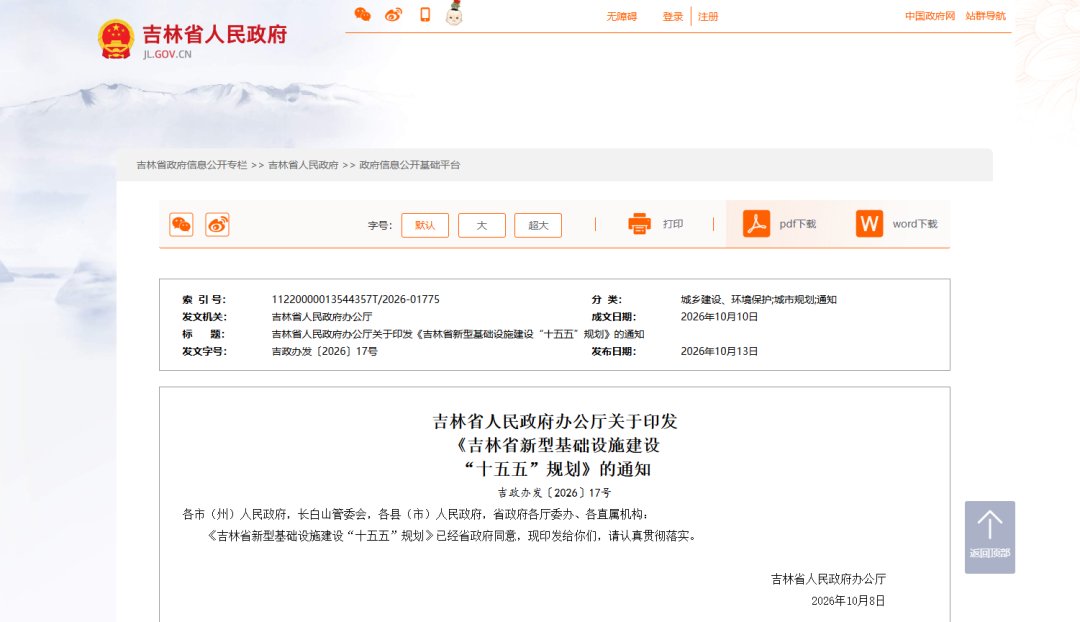Click the classification text 城乡建设、环境保护
The image size is (1080, 622).
(x=725, y=300)
